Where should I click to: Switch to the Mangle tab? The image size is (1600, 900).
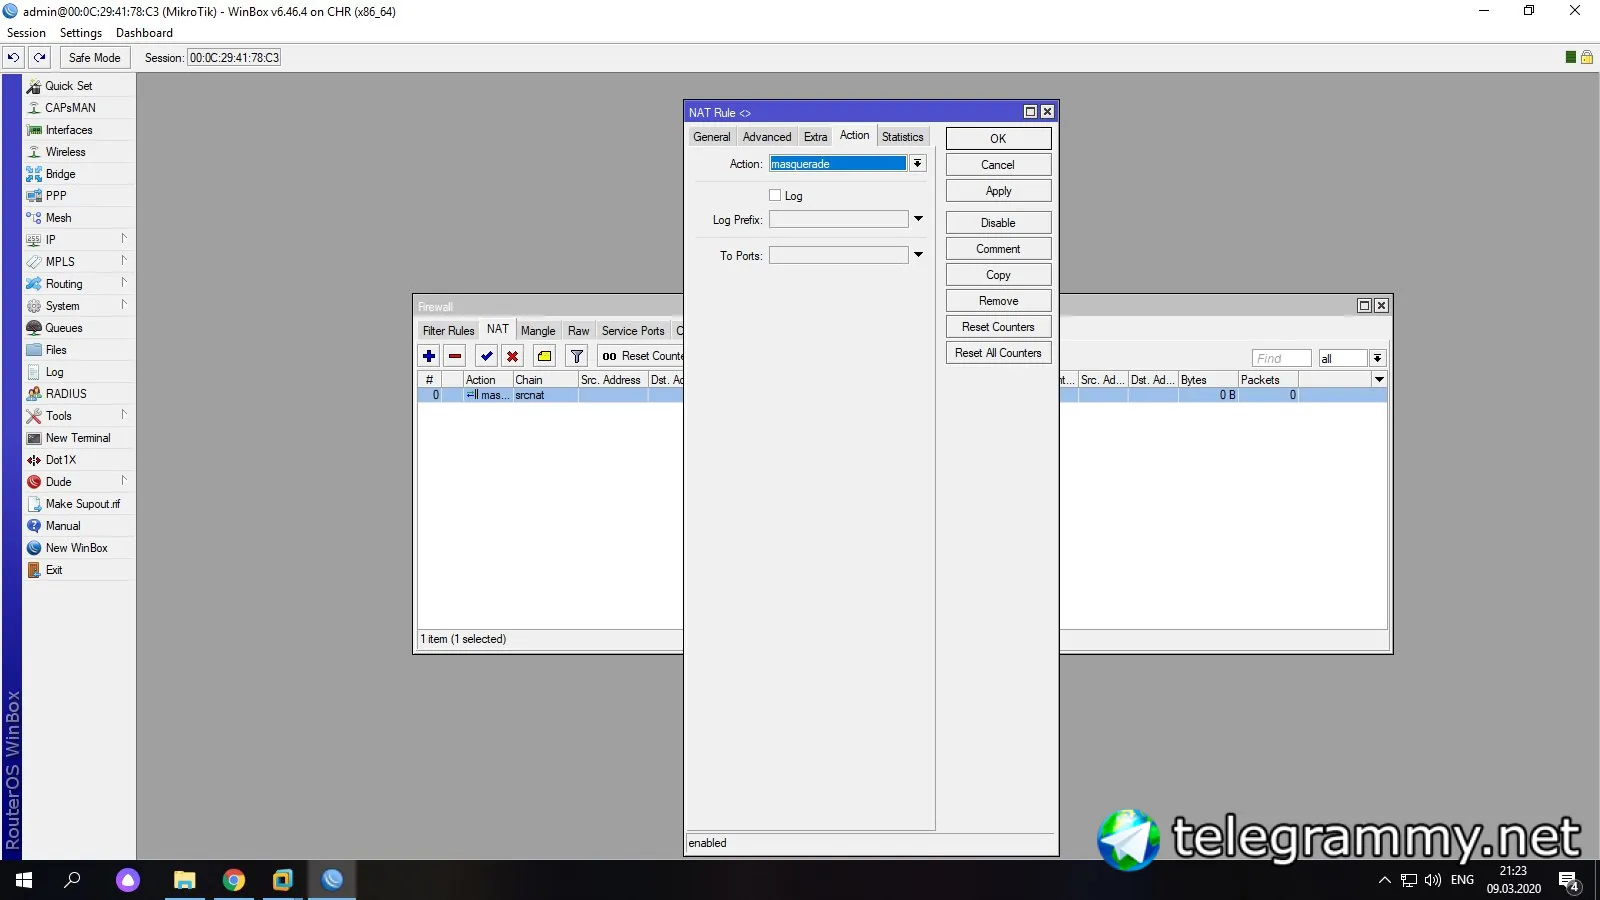538,331
